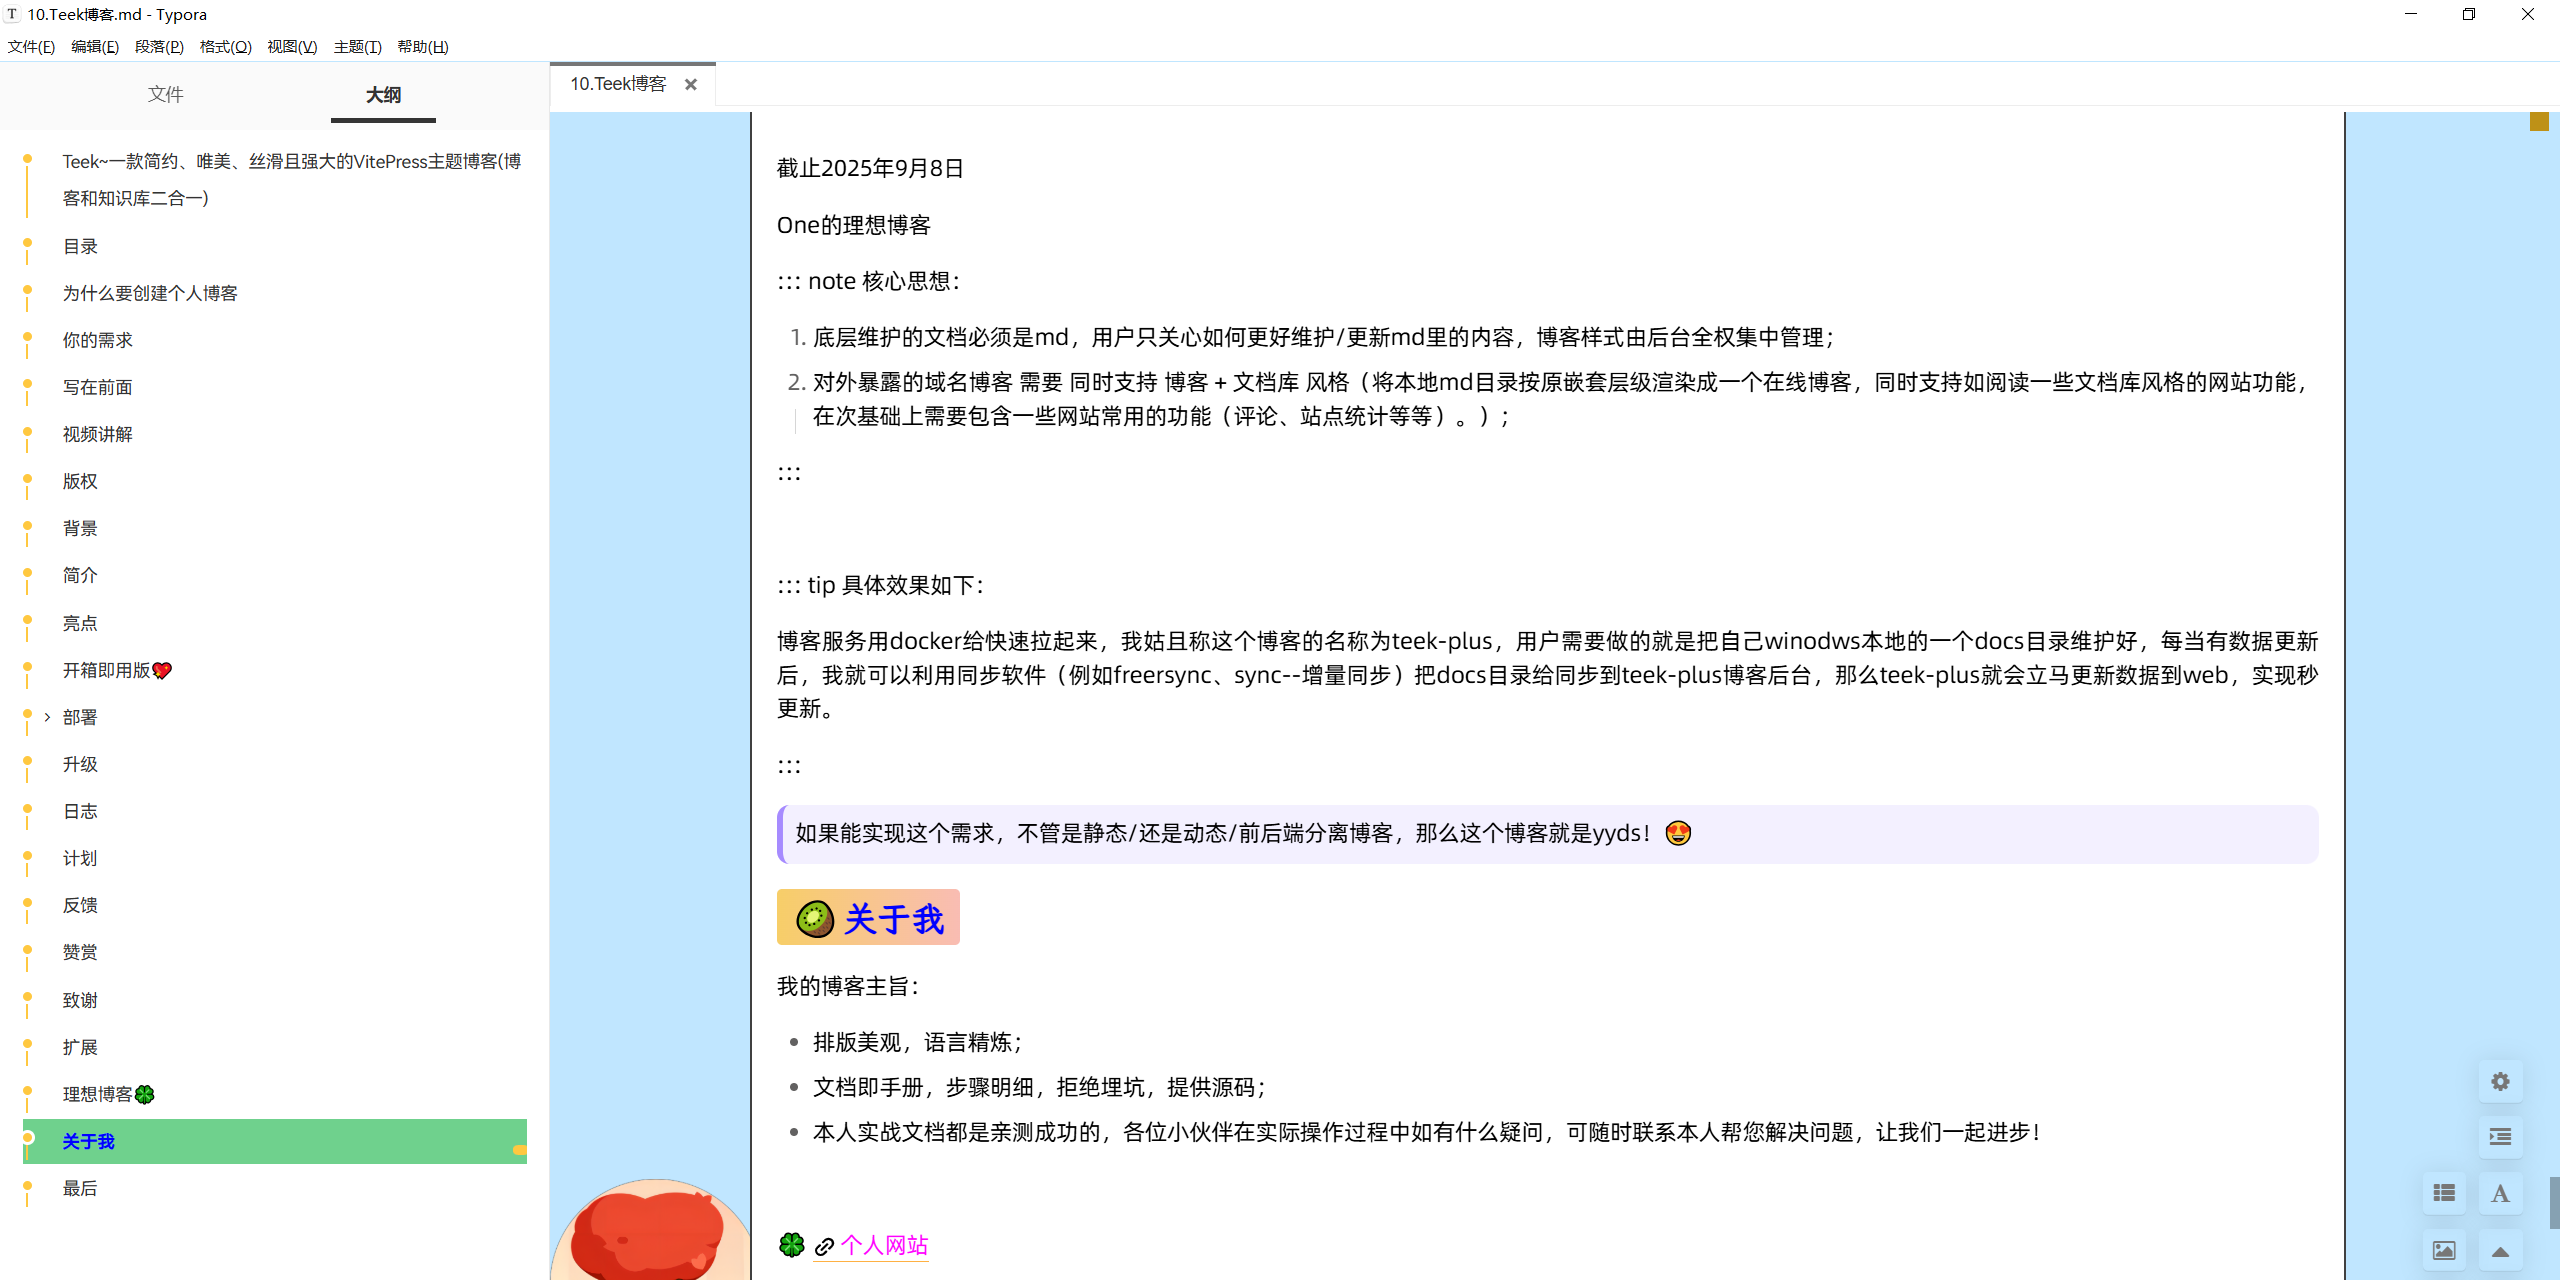Select 理想博客 outline entry

97,1094
